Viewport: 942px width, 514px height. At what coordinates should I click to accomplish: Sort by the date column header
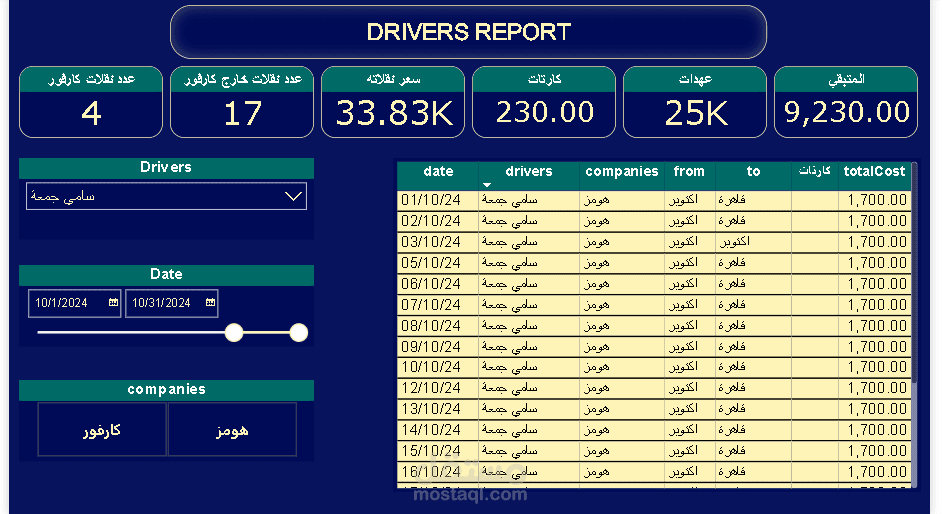click(438, 172)
